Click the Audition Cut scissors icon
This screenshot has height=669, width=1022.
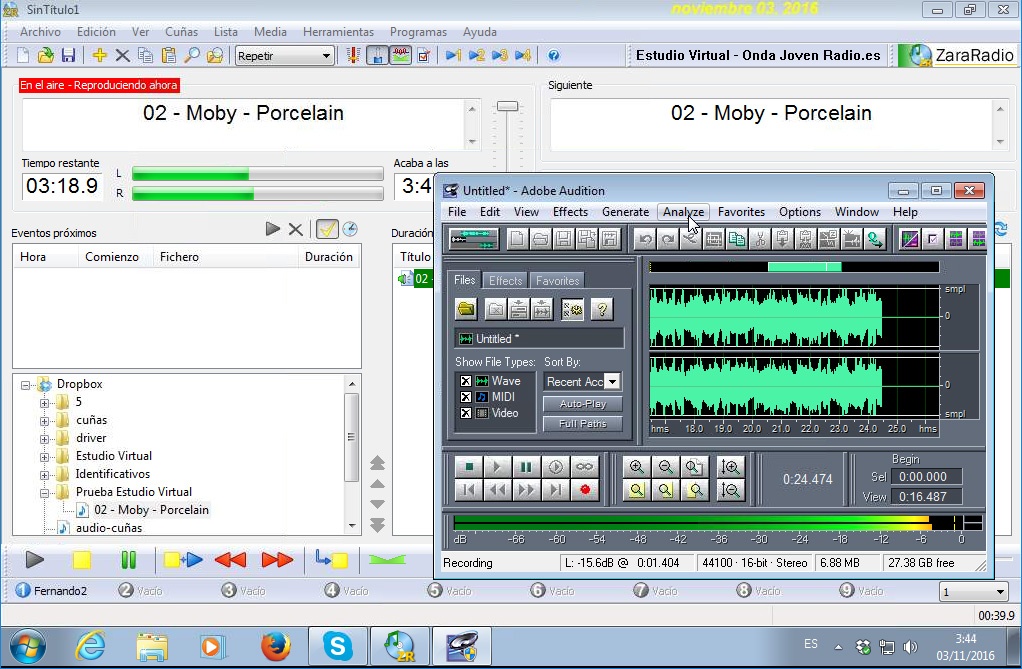coord(759,239)
